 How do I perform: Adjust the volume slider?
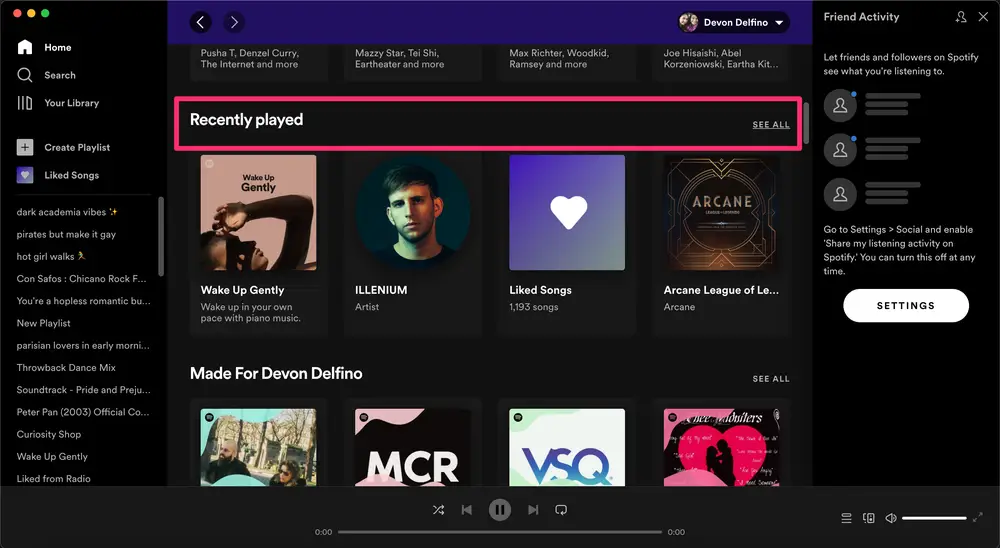(x=934, y=518)
